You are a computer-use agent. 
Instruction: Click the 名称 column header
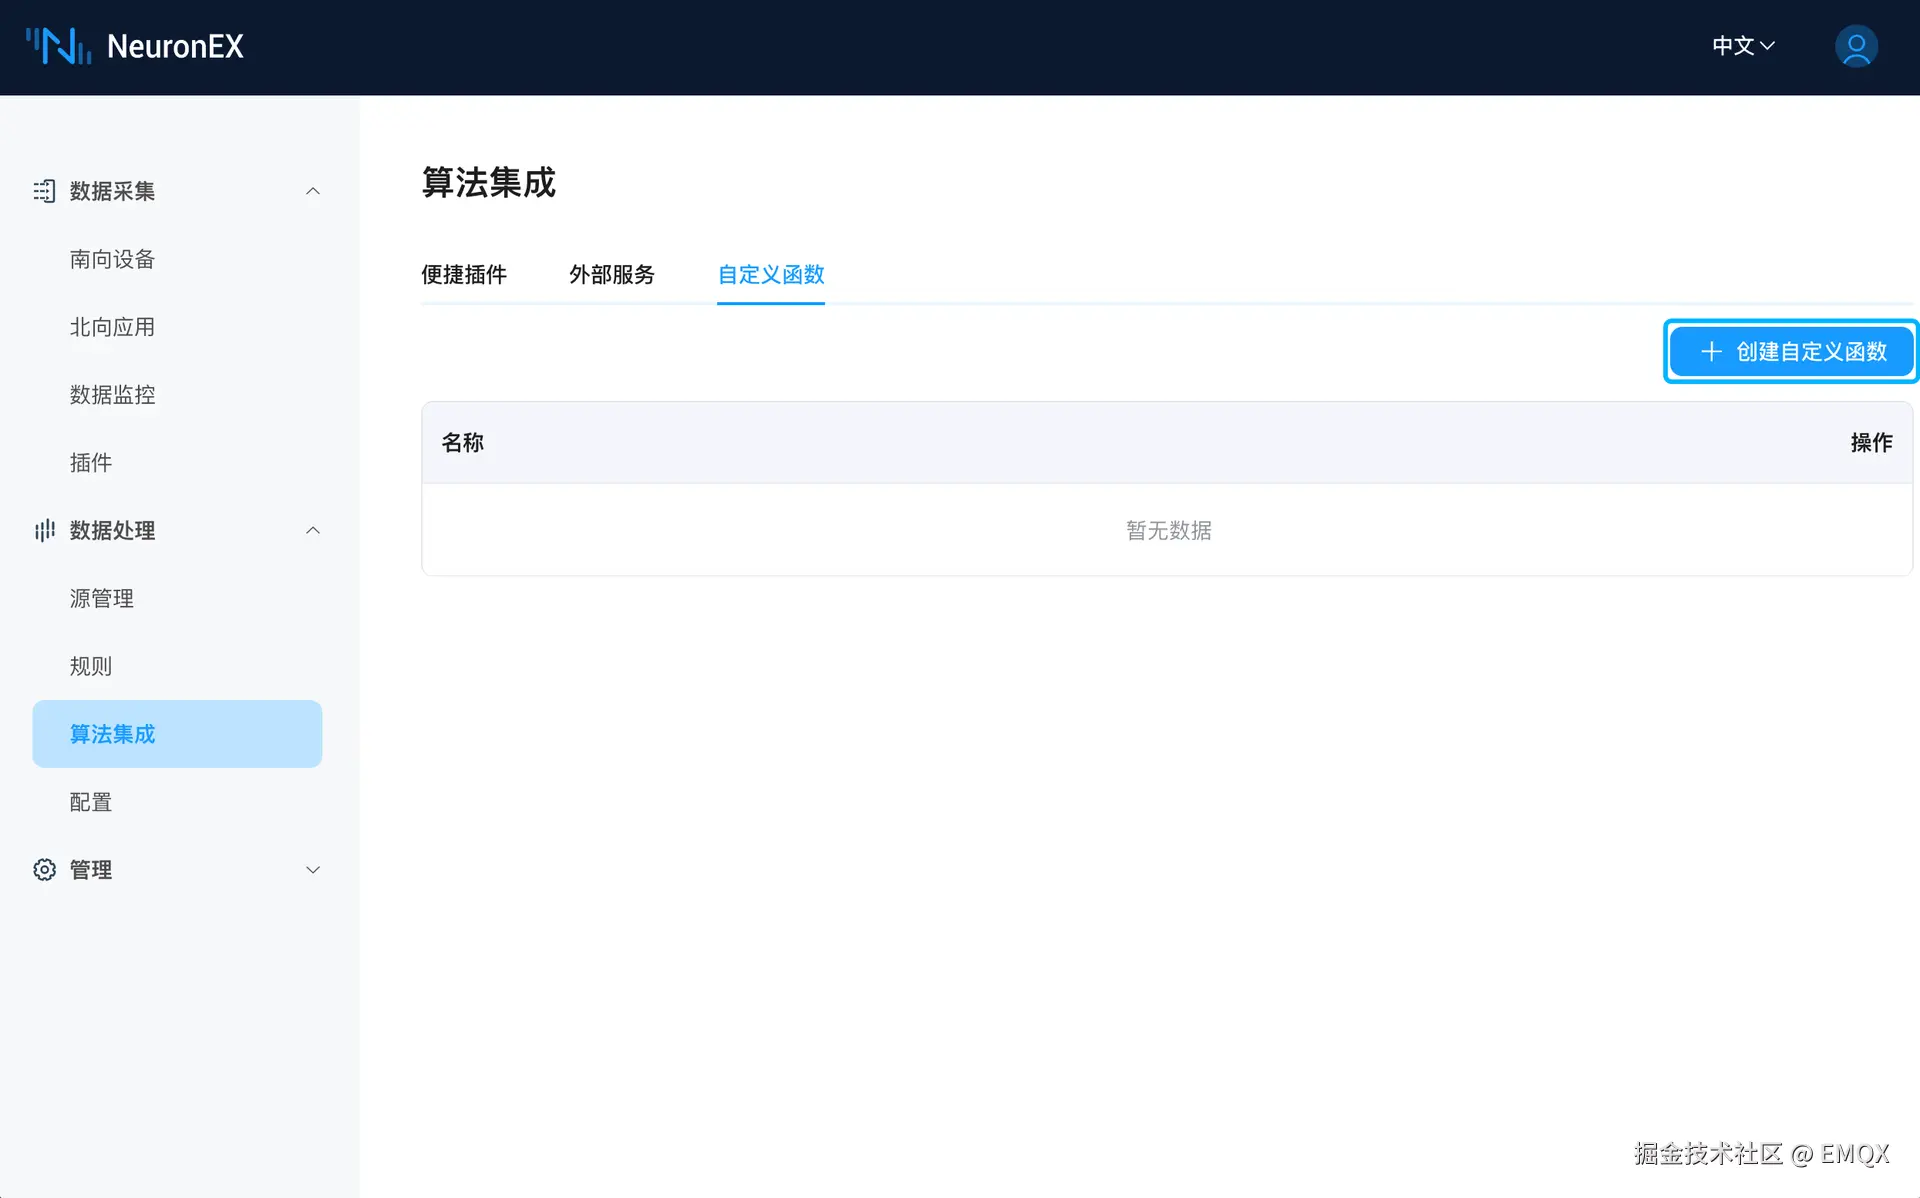point(463,442)
